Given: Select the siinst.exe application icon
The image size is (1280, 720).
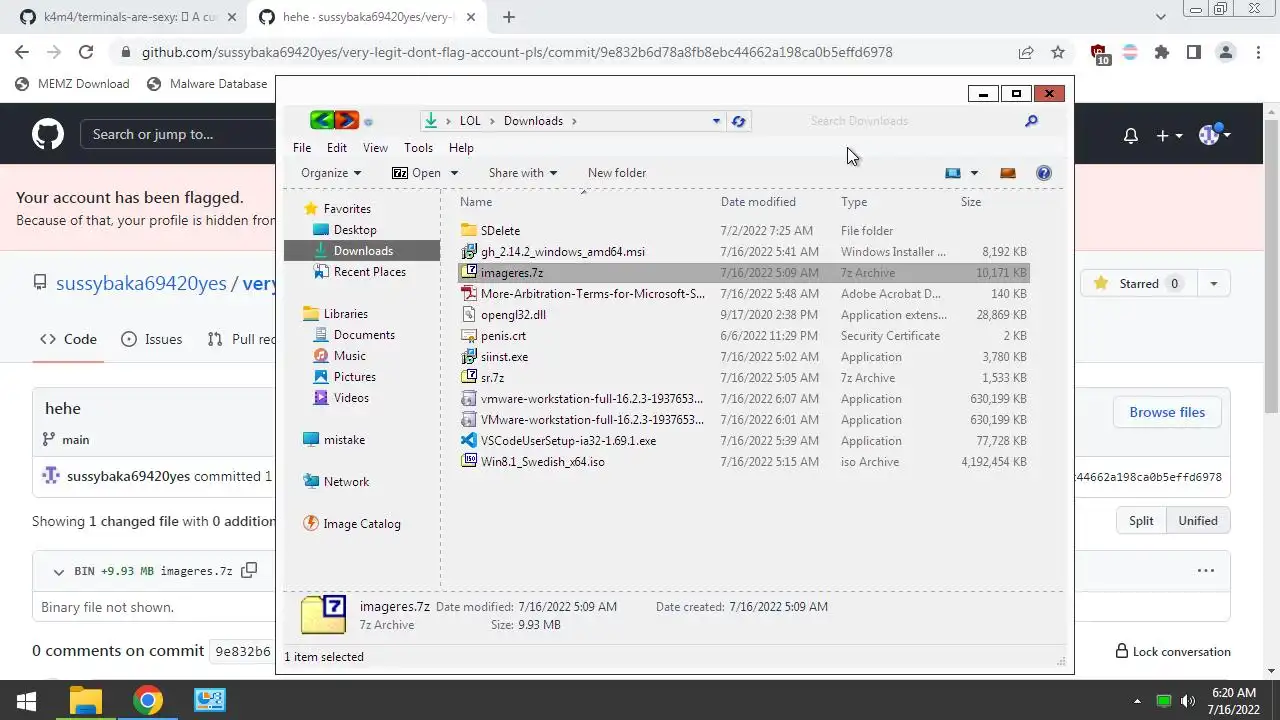Looking at the screenshot, I should 469,356.
